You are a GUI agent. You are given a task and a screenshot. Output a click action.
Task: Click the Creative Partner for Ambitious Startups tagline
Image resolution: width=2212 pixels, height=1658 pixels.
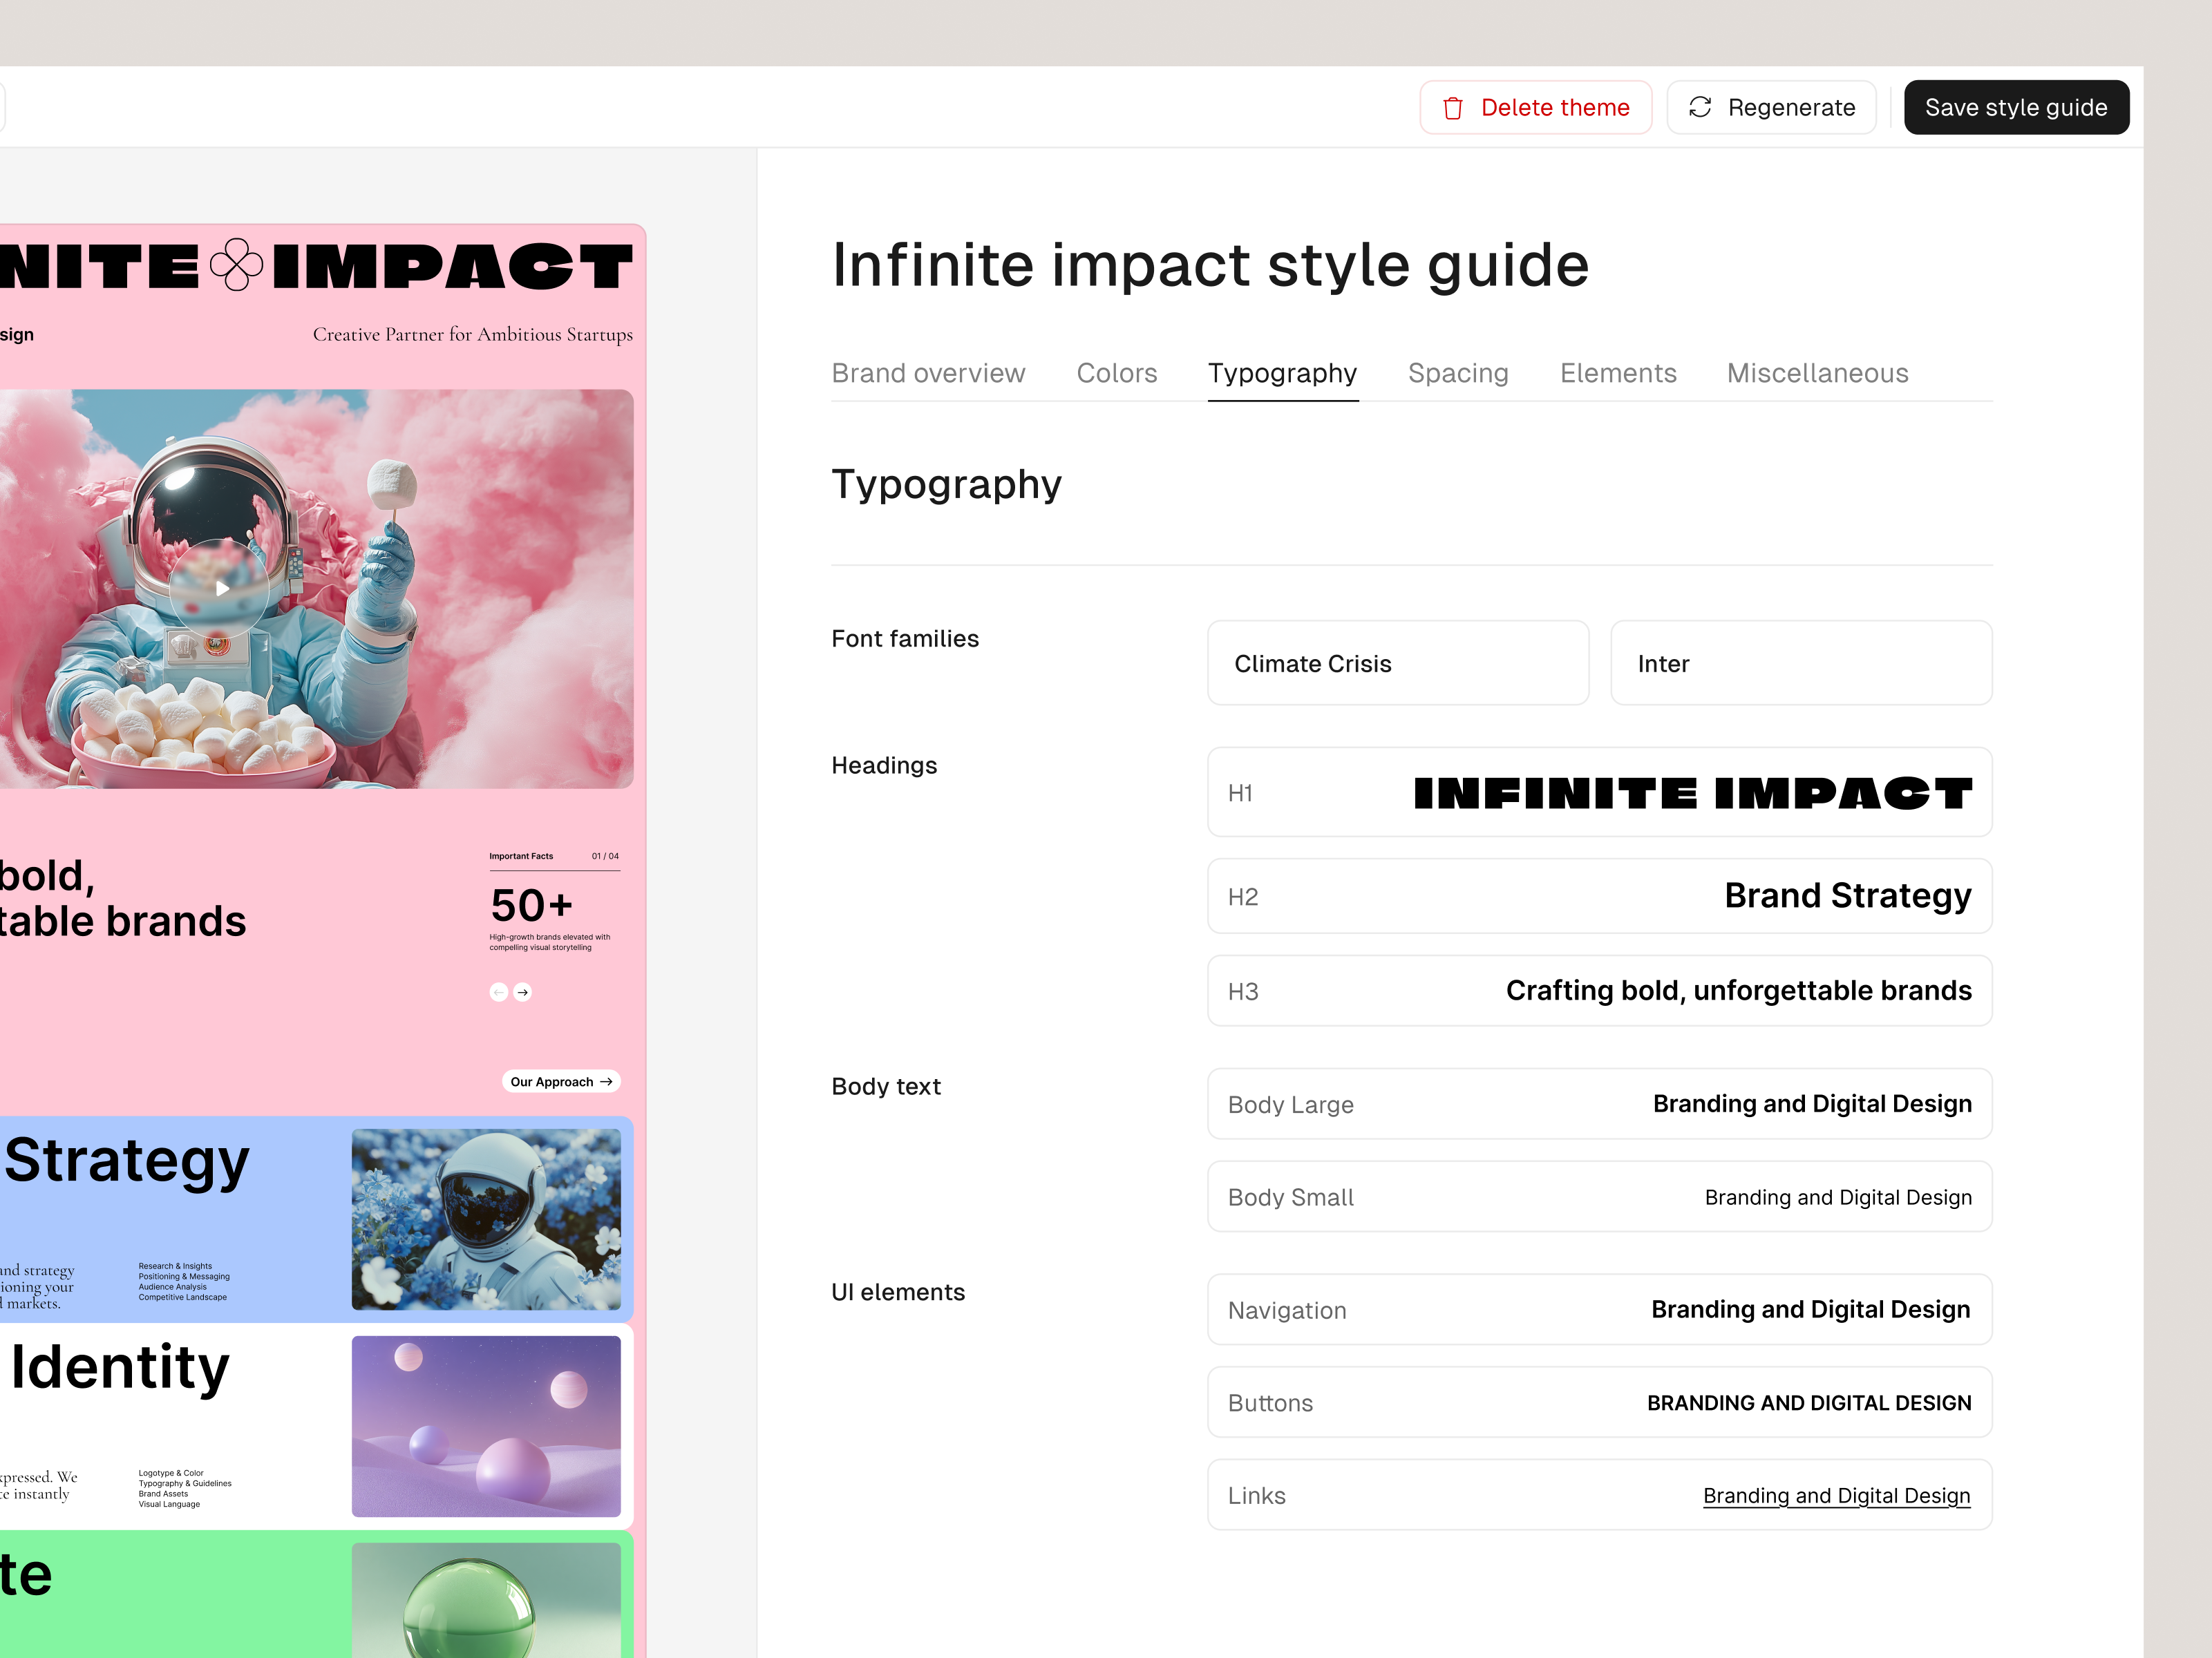pos(472,334)
